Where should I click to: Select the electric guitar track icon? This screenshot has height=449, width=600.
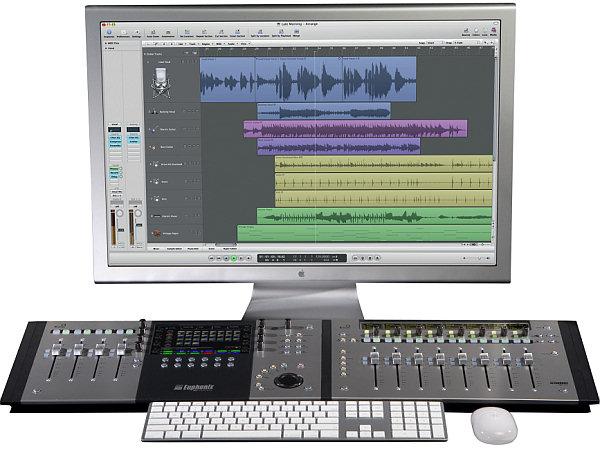[154, 129]
